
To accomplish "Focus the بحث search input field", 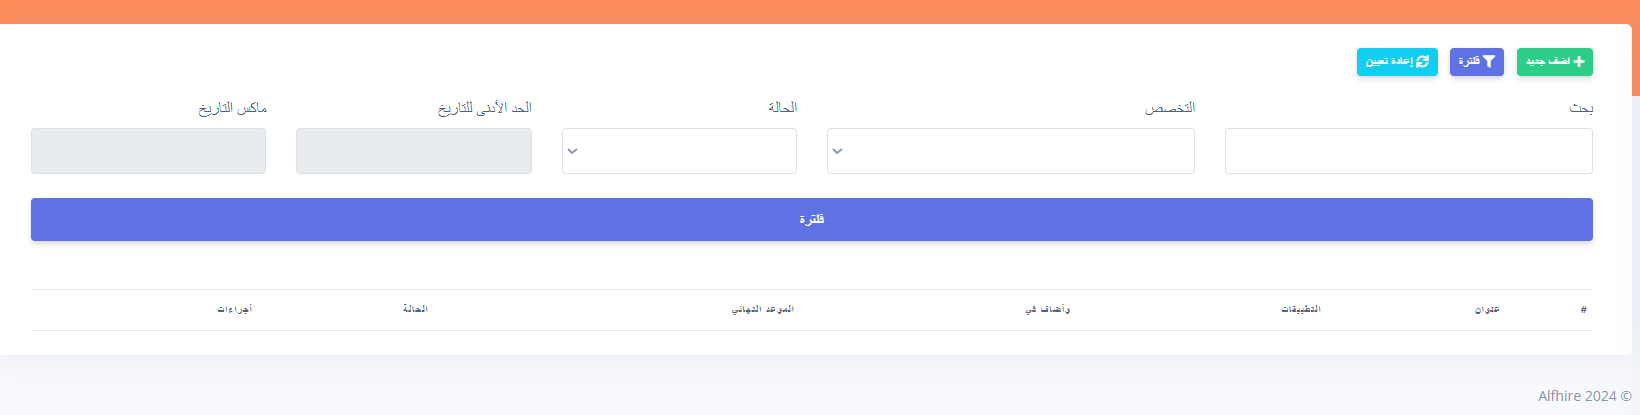I will (x=1409, y=151).
